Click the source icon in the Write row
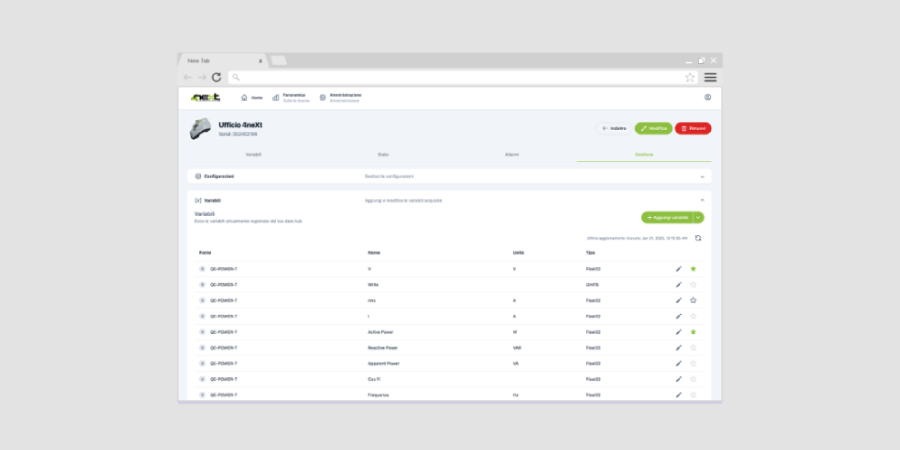Screen dimensions: 900x450 (x=202, y=285)
